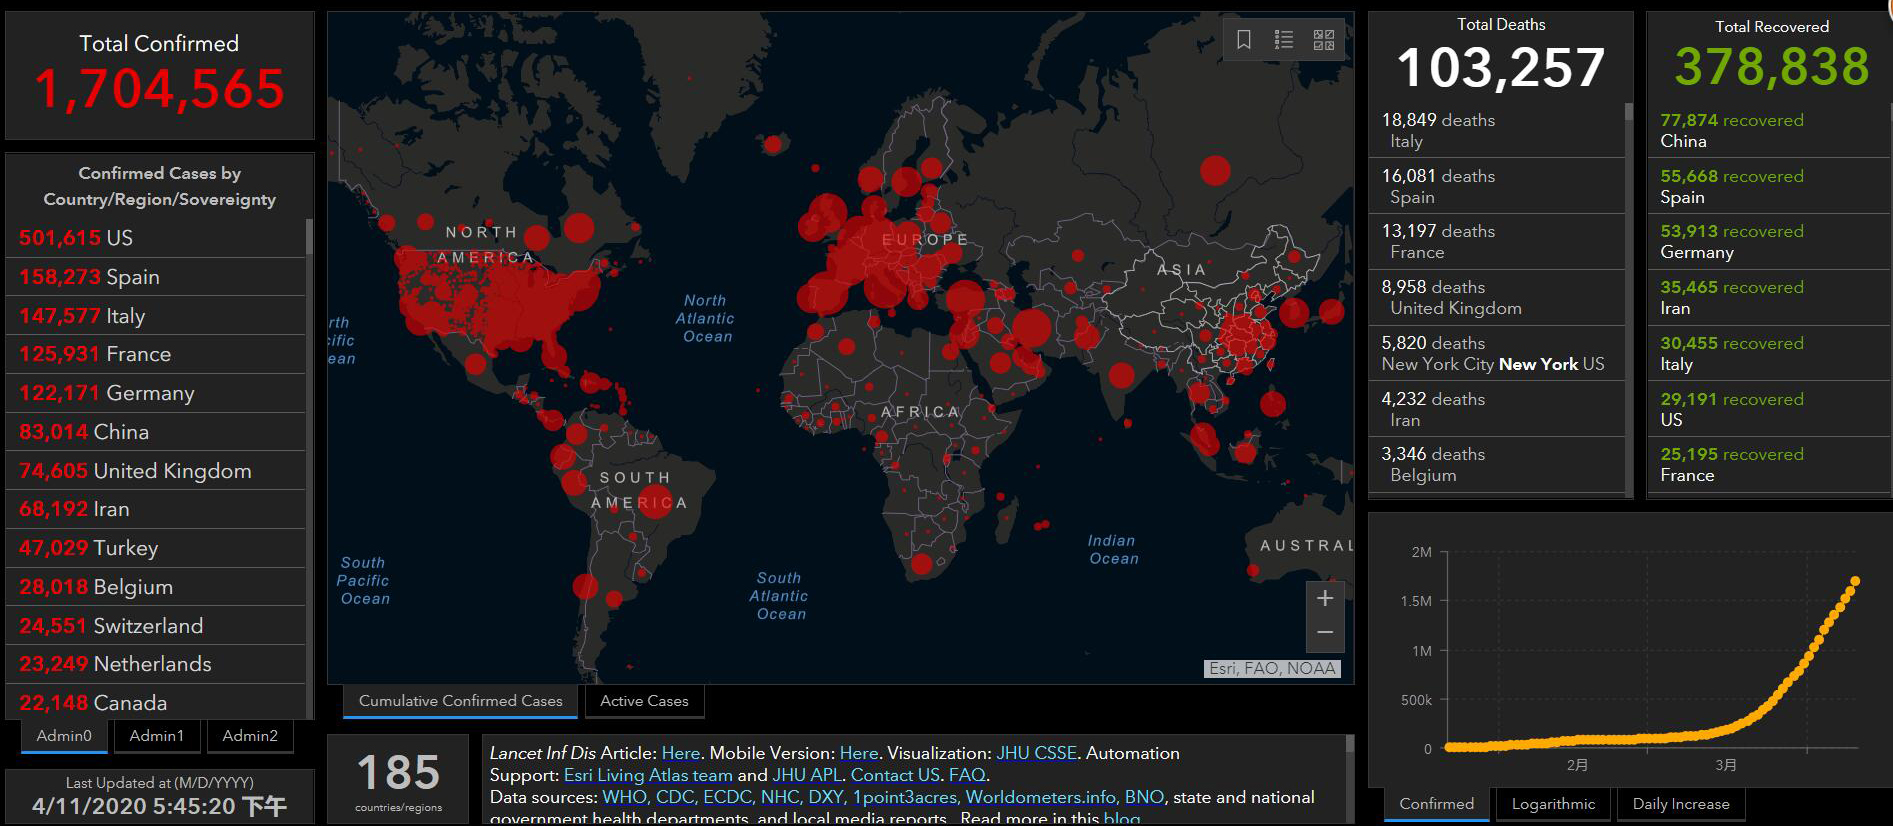The width and height of the screenshot is (1893, 826).
Task: Select the Admin0 tab
Action: click(64, 736)
